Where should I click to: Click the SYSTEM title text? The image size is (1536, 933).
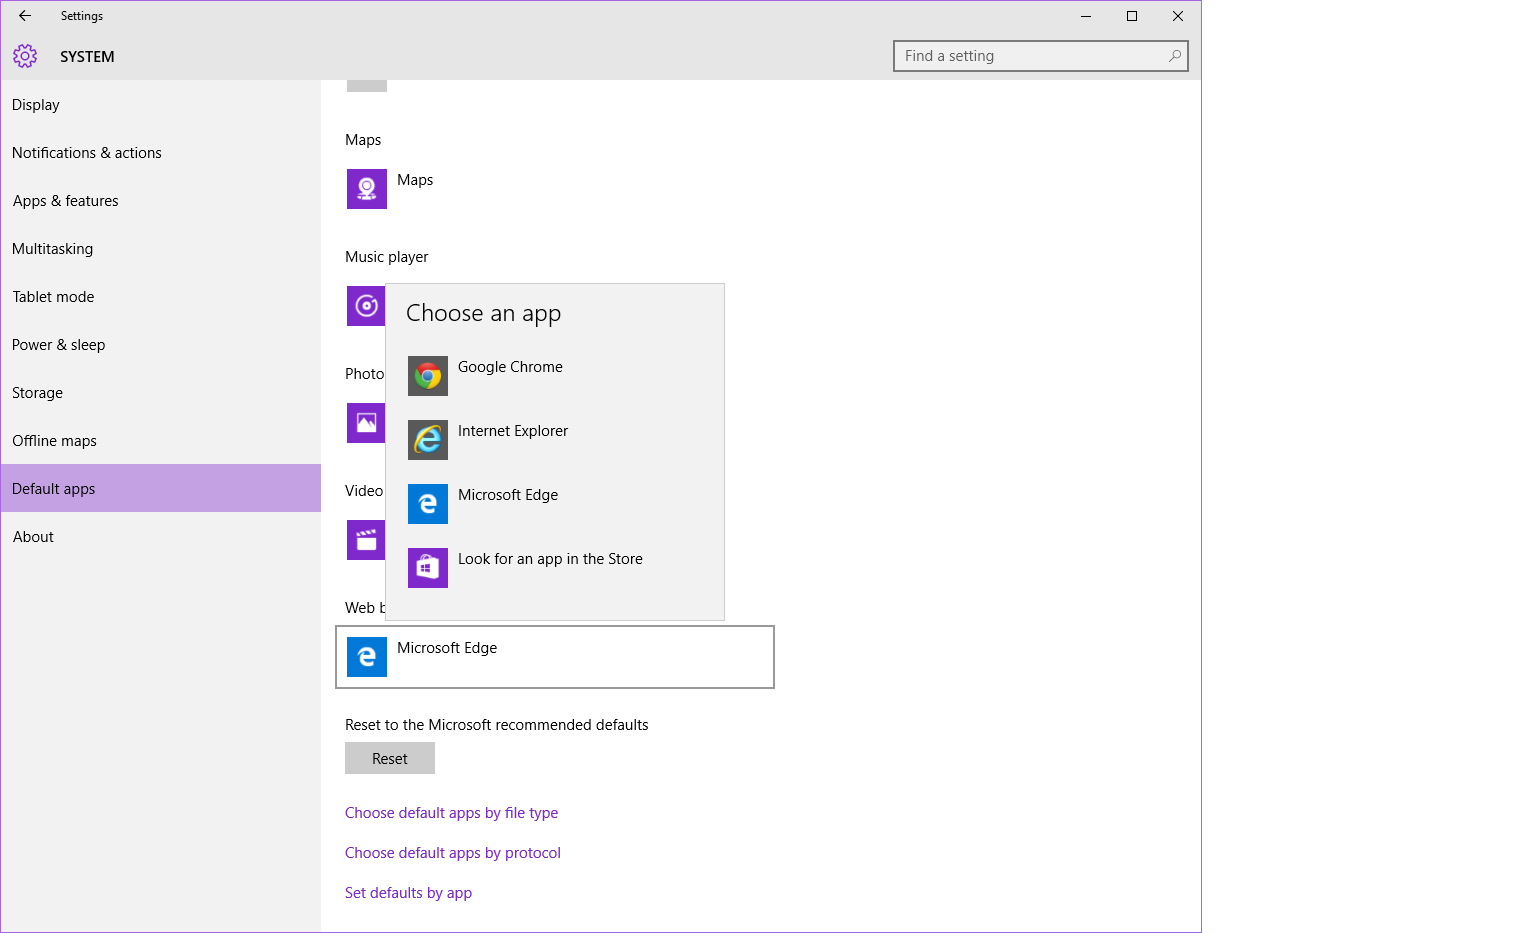pos(87,57)
